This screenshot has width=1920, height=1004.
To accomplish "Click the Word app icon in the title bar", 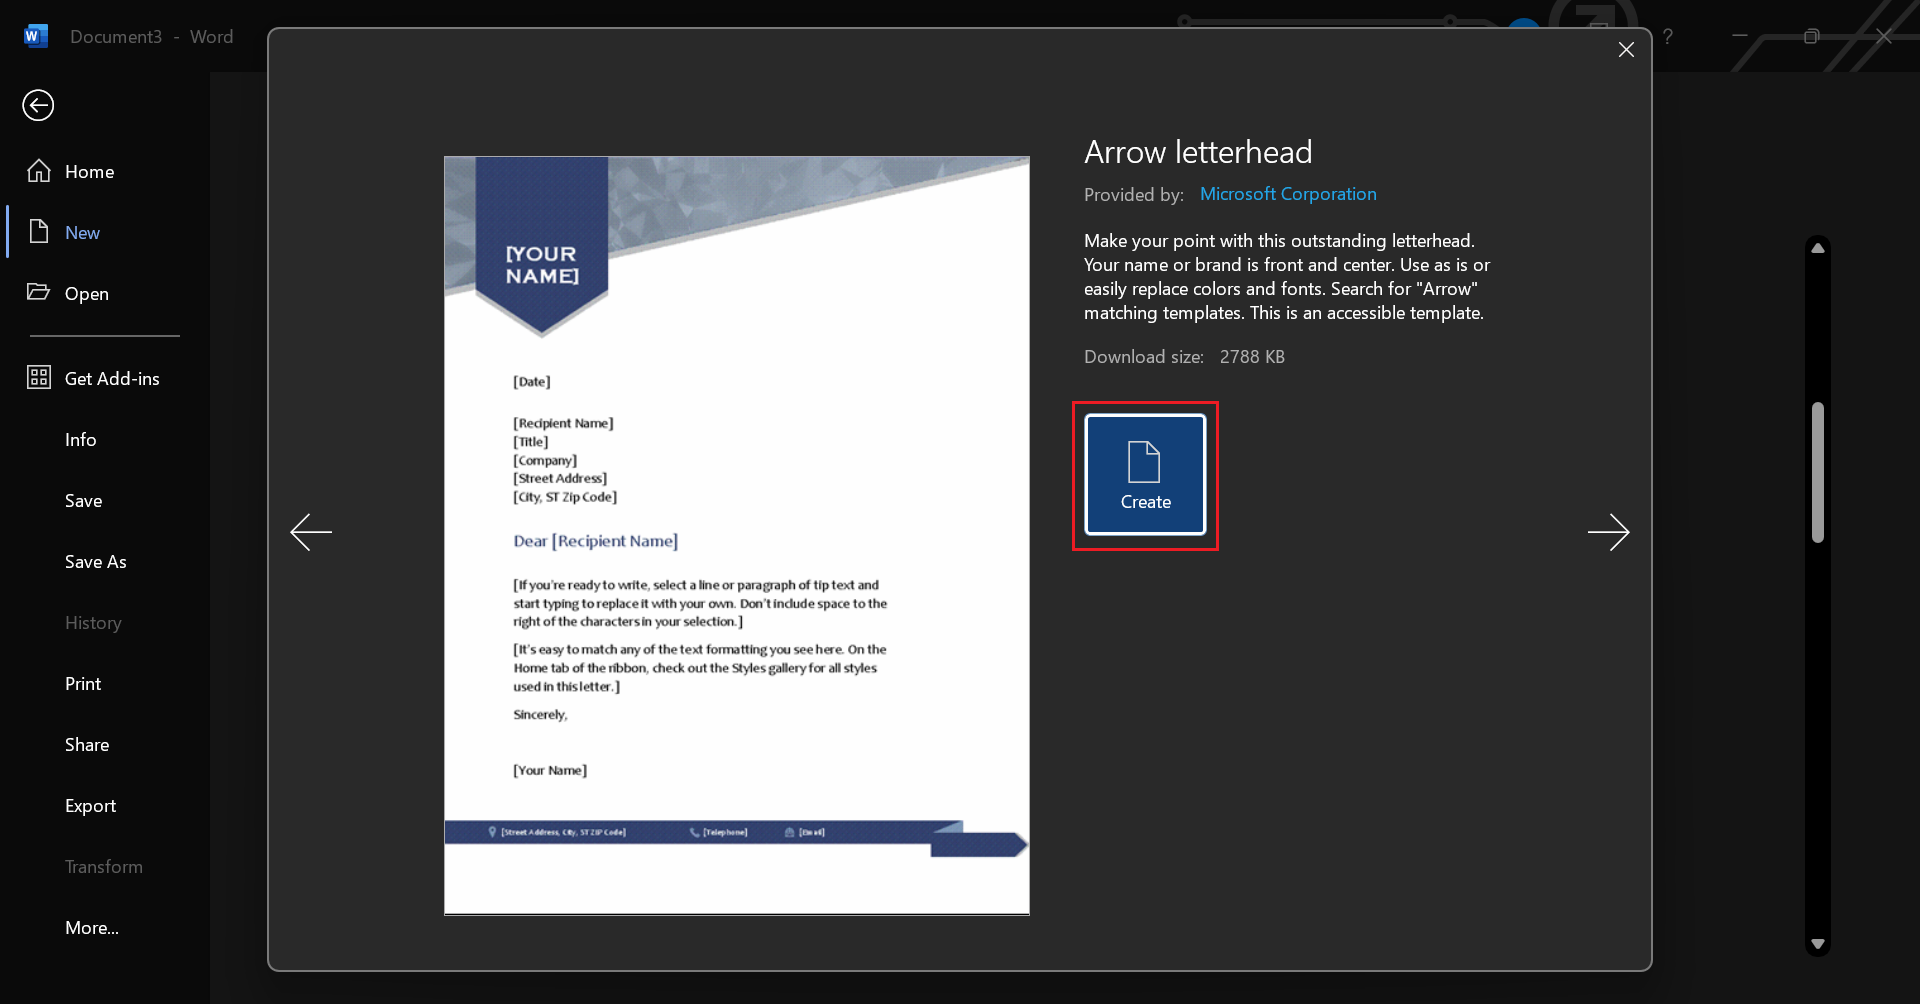I will [36, 36].
